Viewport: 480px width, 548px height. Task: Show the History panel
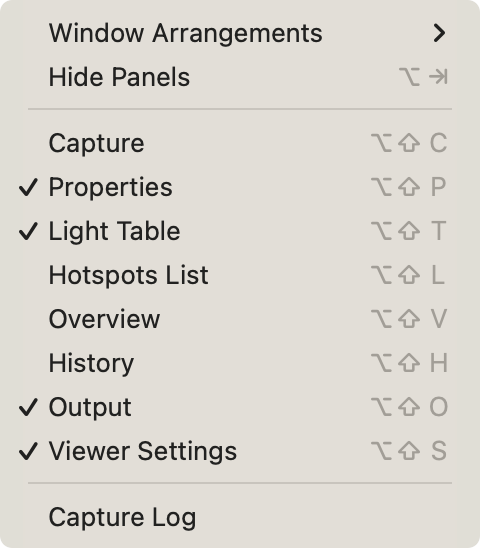pos(240,363)
